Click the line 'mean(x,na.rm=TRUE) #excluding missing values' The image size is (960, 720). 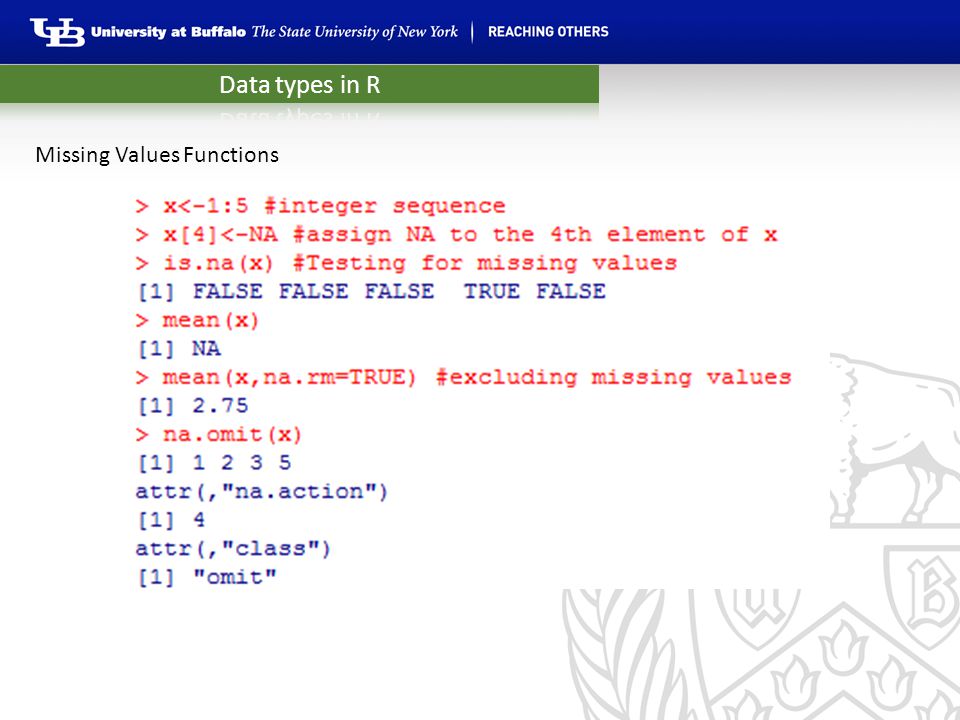pyautogui.click(x=463, y=377)
